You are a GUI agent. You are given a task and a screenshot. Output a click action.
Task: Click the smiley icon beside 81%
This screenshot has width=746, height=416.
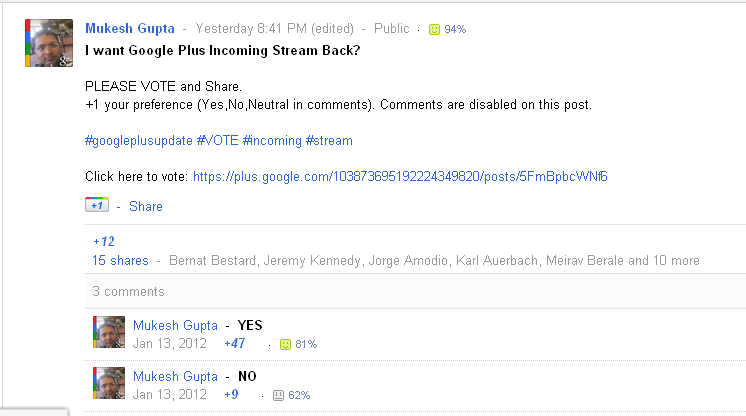[x=285, y=344]
